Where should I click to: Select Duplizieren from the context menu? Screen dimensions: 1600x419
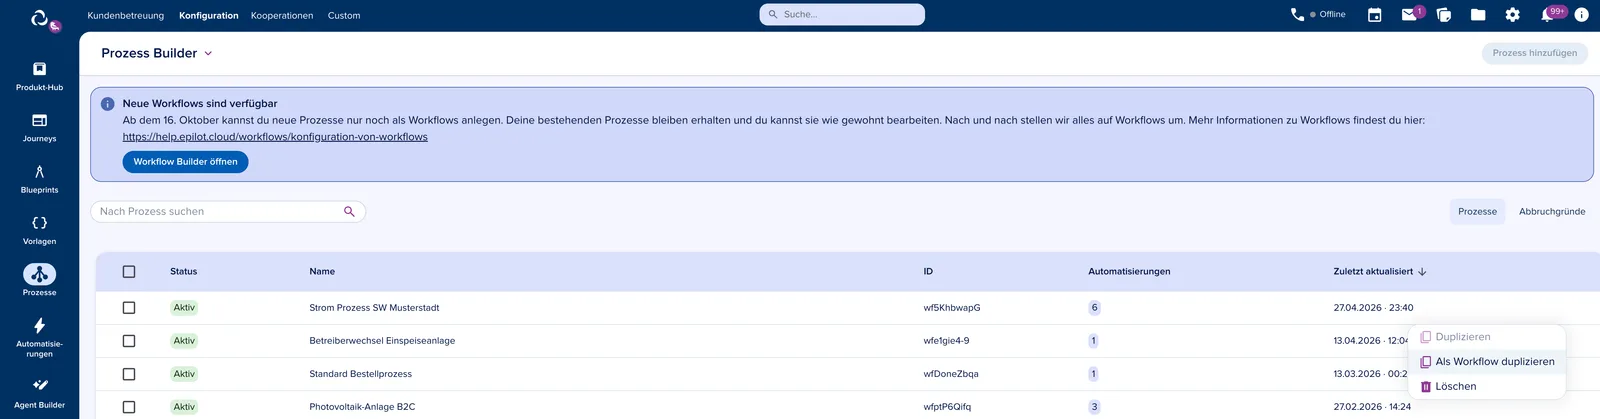pos(1487,337)
